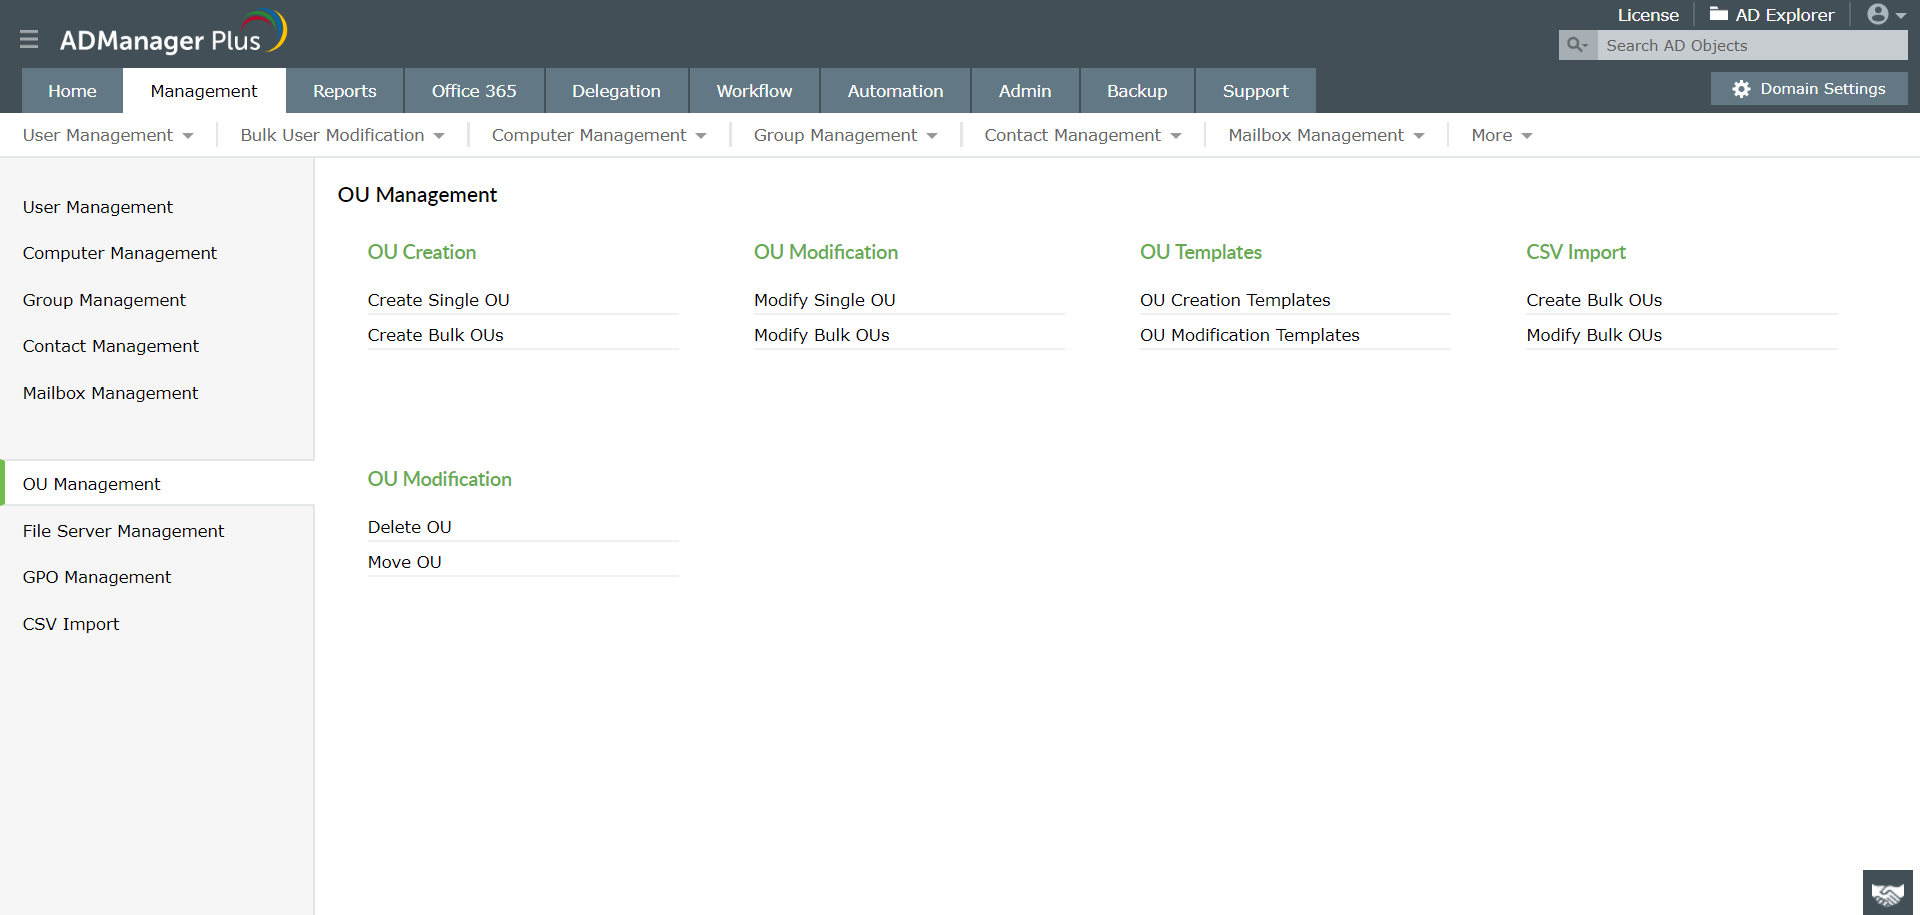Click the OU Management page title
Image resolution: width=1920 pixels, height=915 pixels.
click(x=417, y=195)
